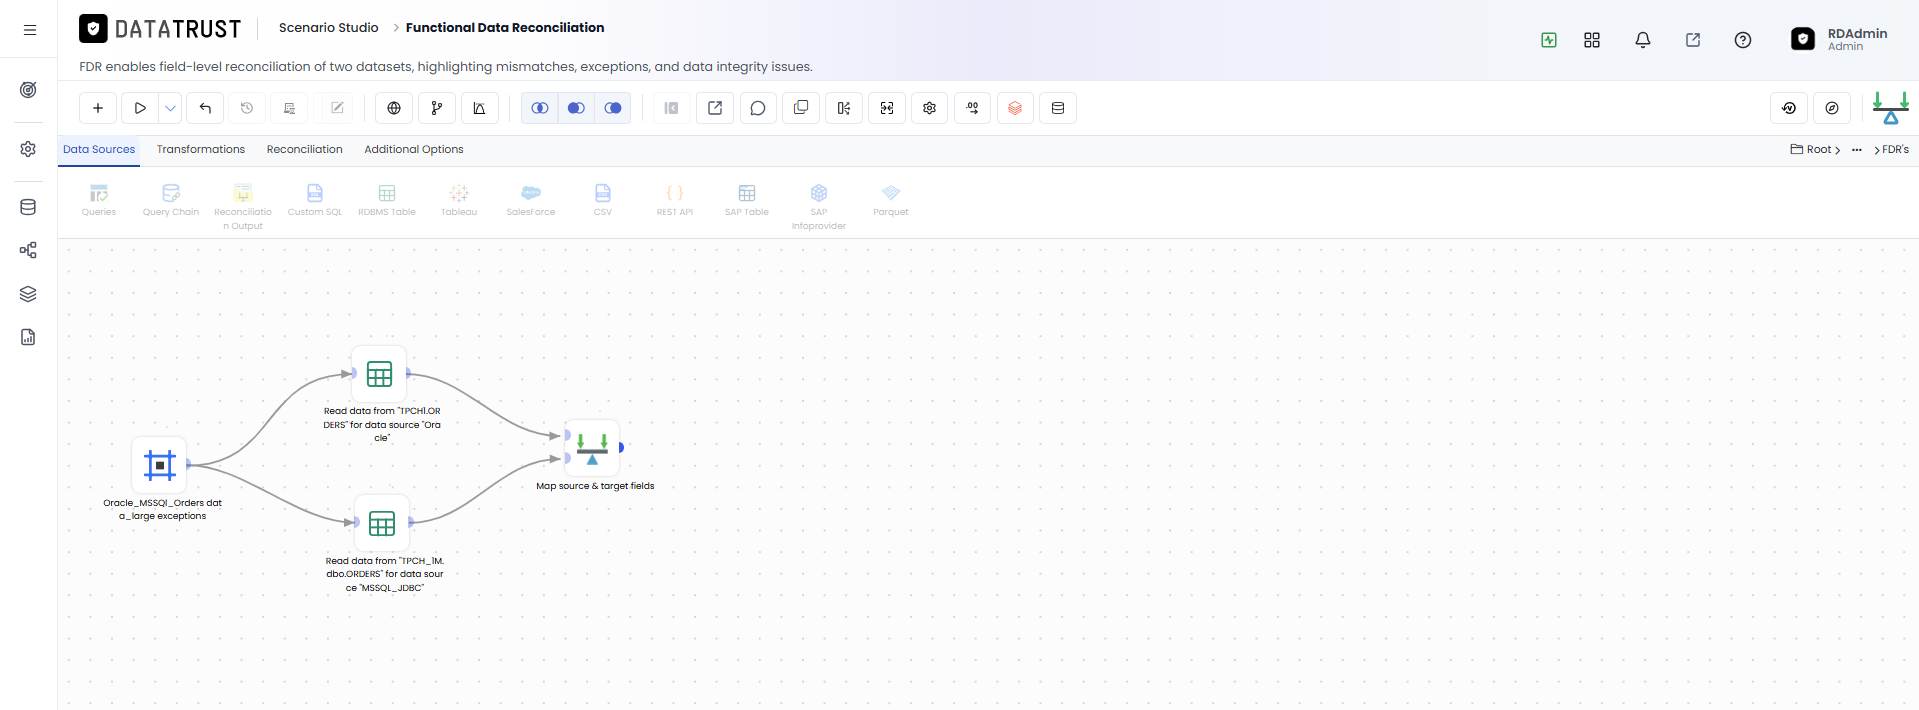
Task: Expand the run options dropdown arrow
Action: tap(171, 108)
